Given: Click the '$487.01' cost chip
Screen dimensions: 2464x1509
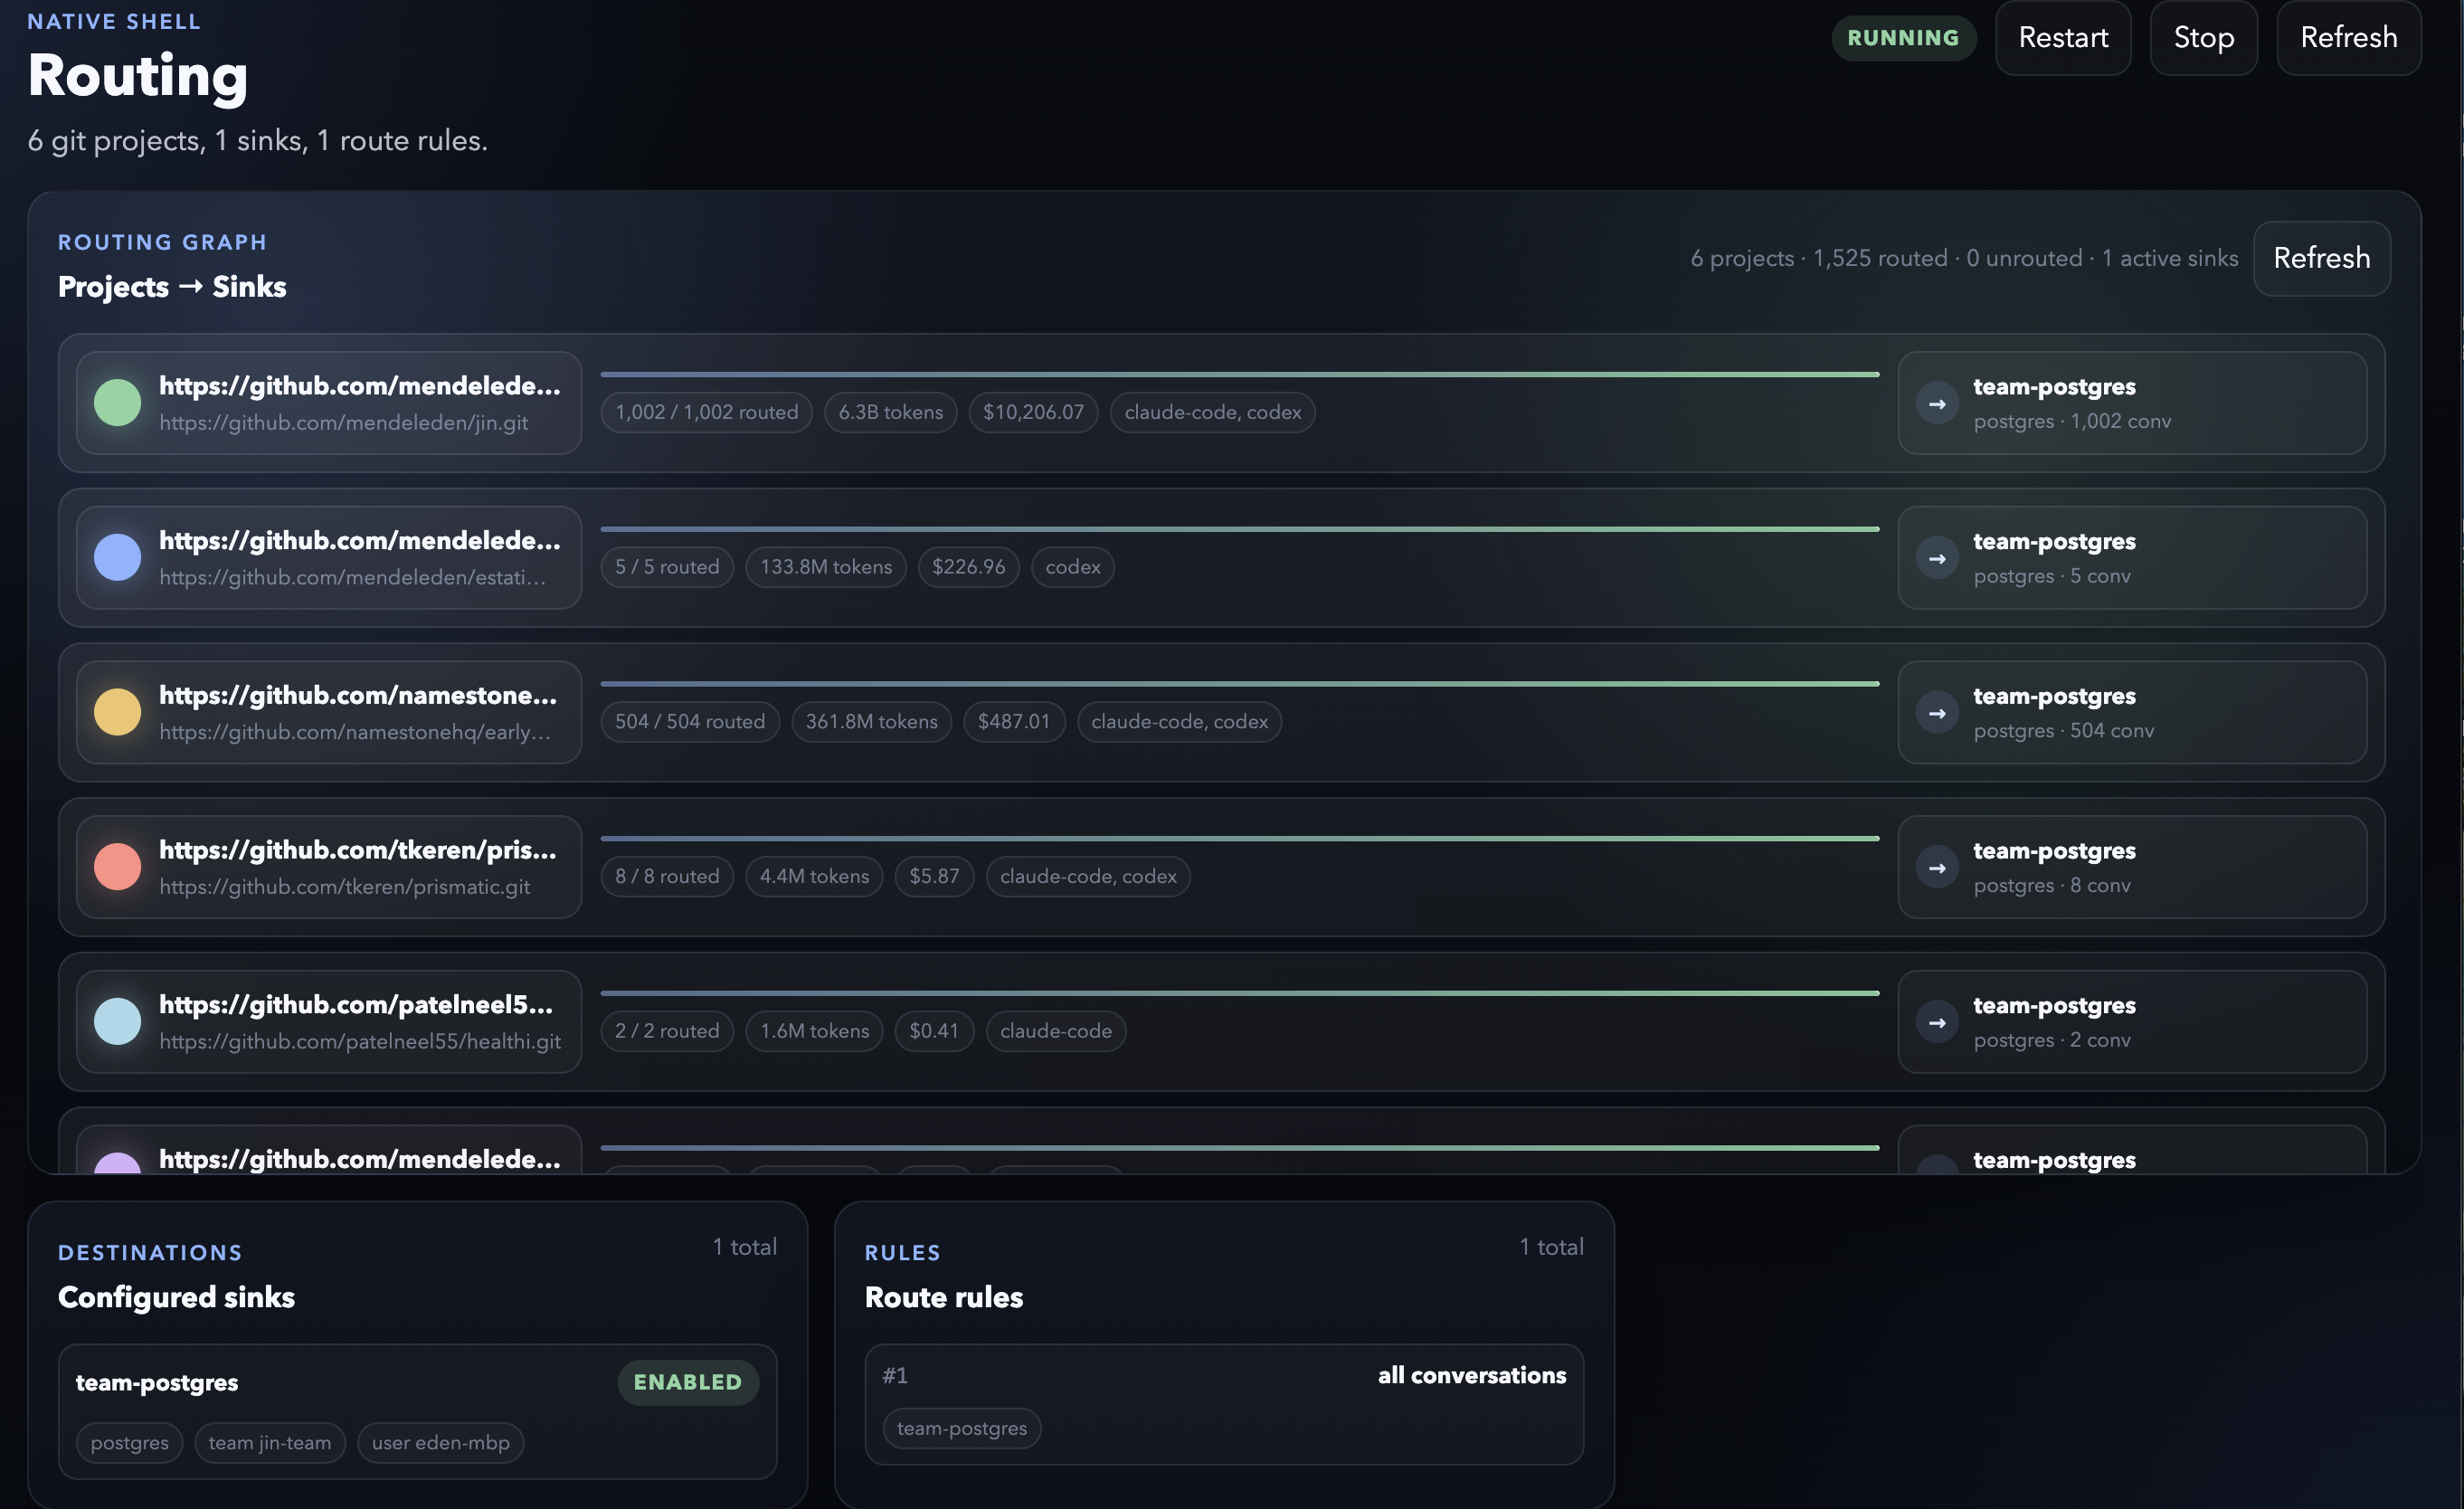Looking at the screenshot, I should 1014,722.
